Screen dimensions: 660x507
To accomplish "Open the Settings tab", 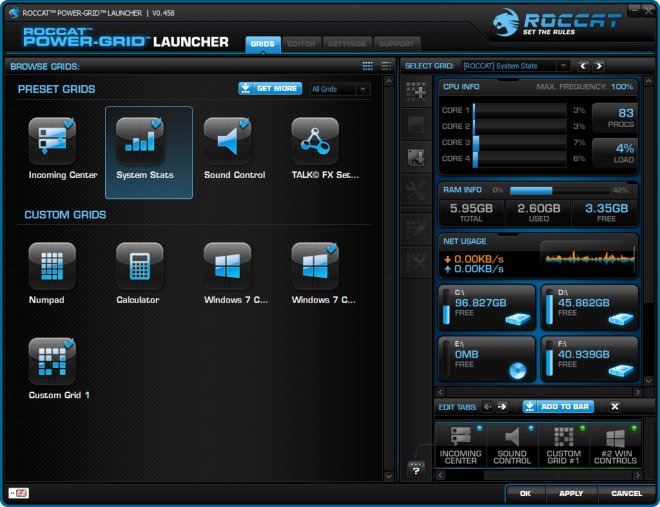I will (346, 44).
